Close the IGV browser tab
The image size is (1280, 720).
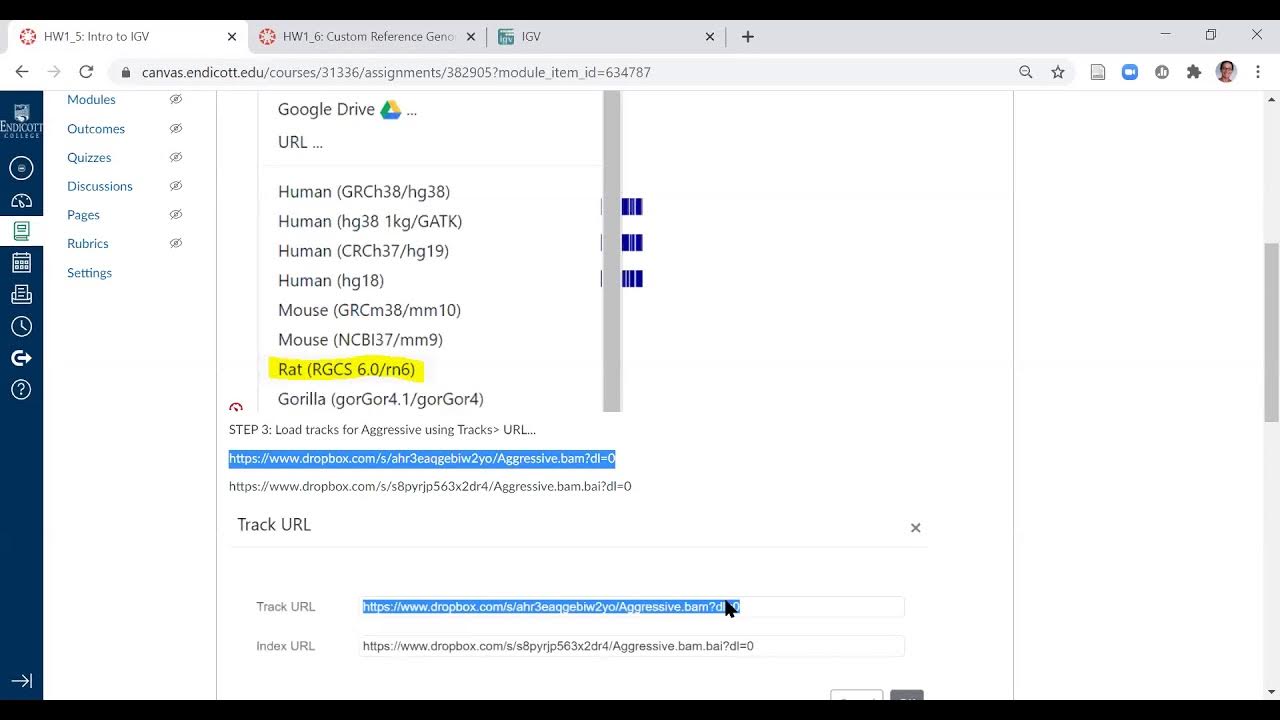pos(710,36)
